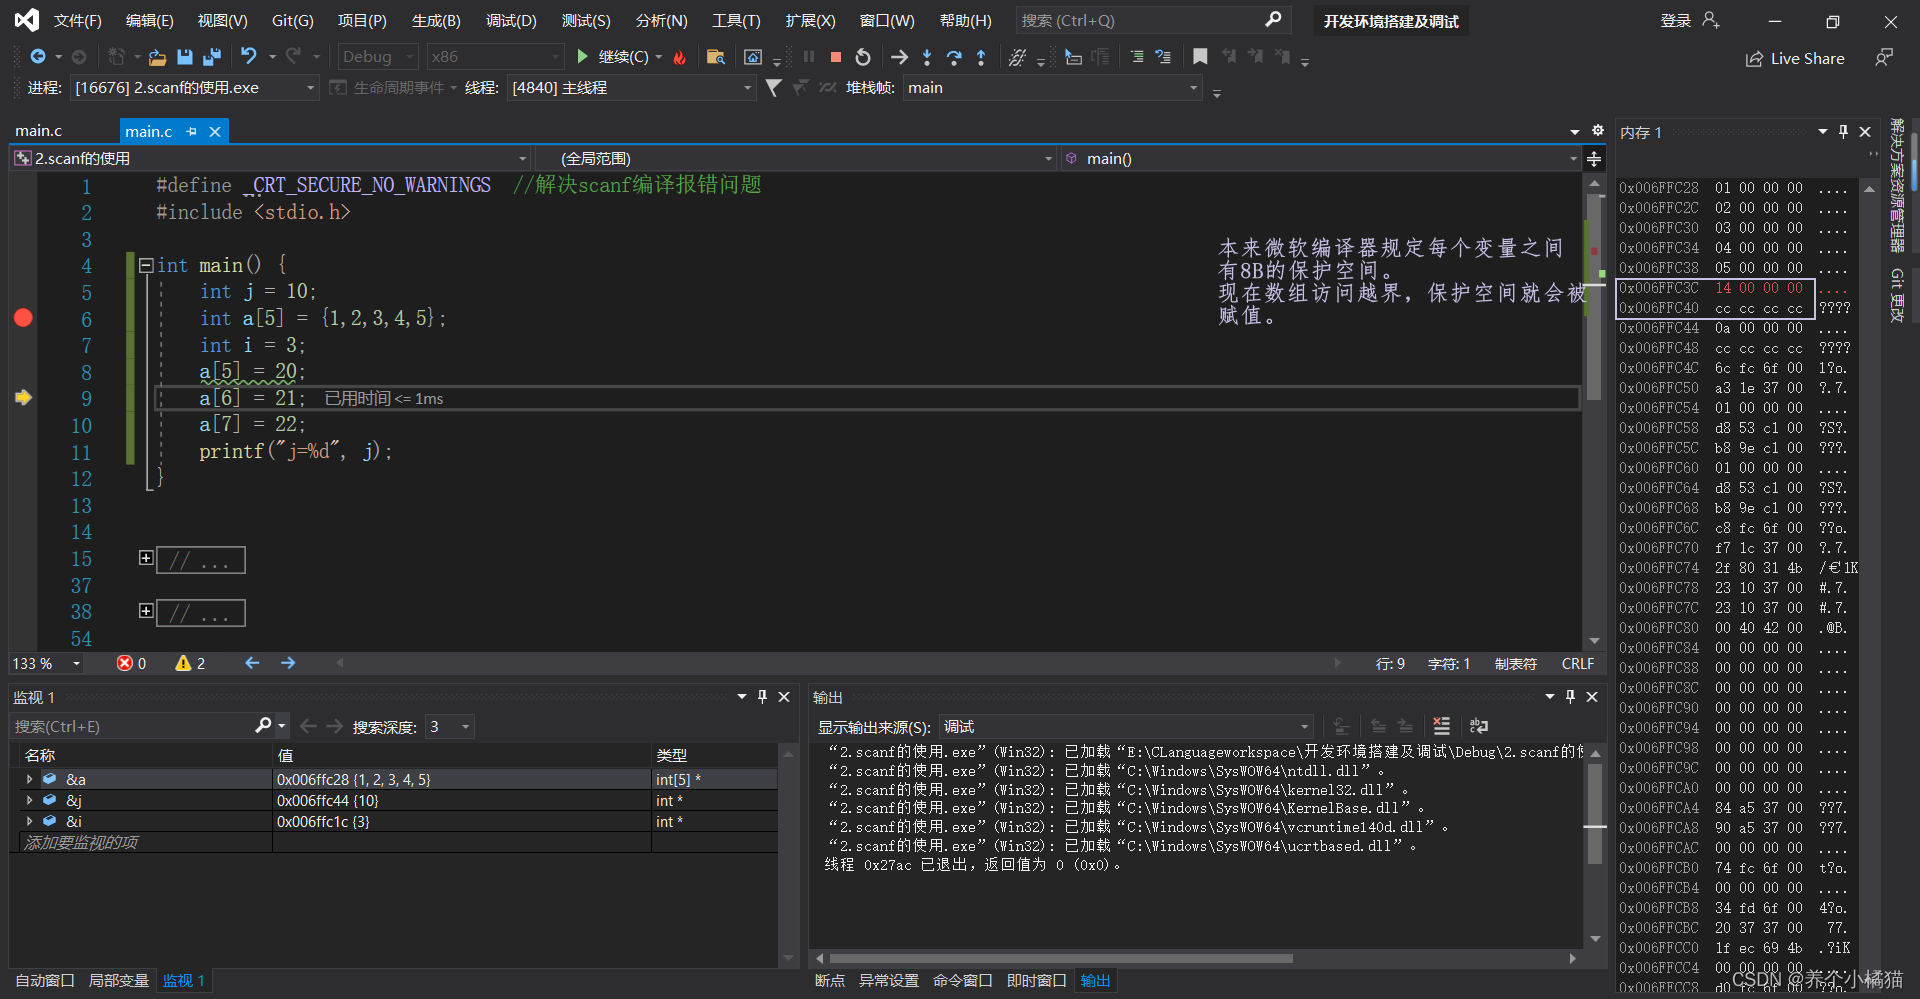Toggle word wrap in output panel
The width and height of the screenshot is (1920, 999).
1479,726
